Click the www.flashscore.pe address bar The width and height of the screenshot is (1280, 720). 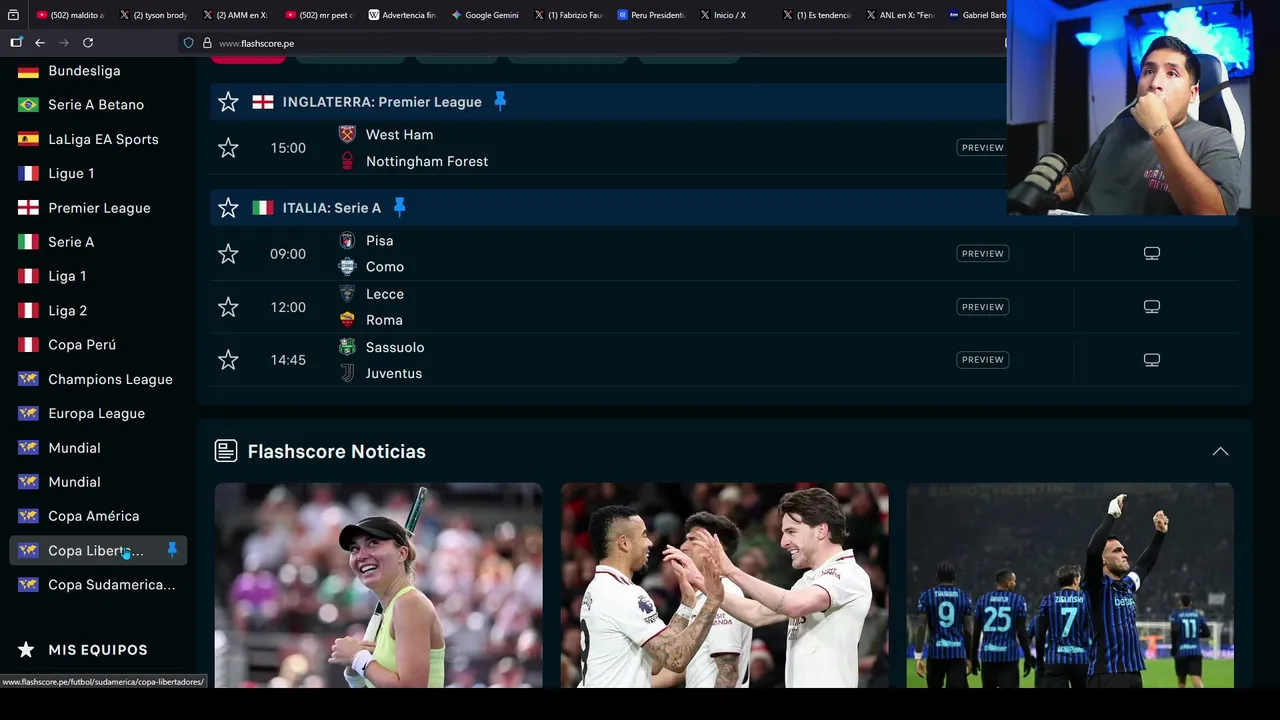pyautogui.click(x=256, y=43)
